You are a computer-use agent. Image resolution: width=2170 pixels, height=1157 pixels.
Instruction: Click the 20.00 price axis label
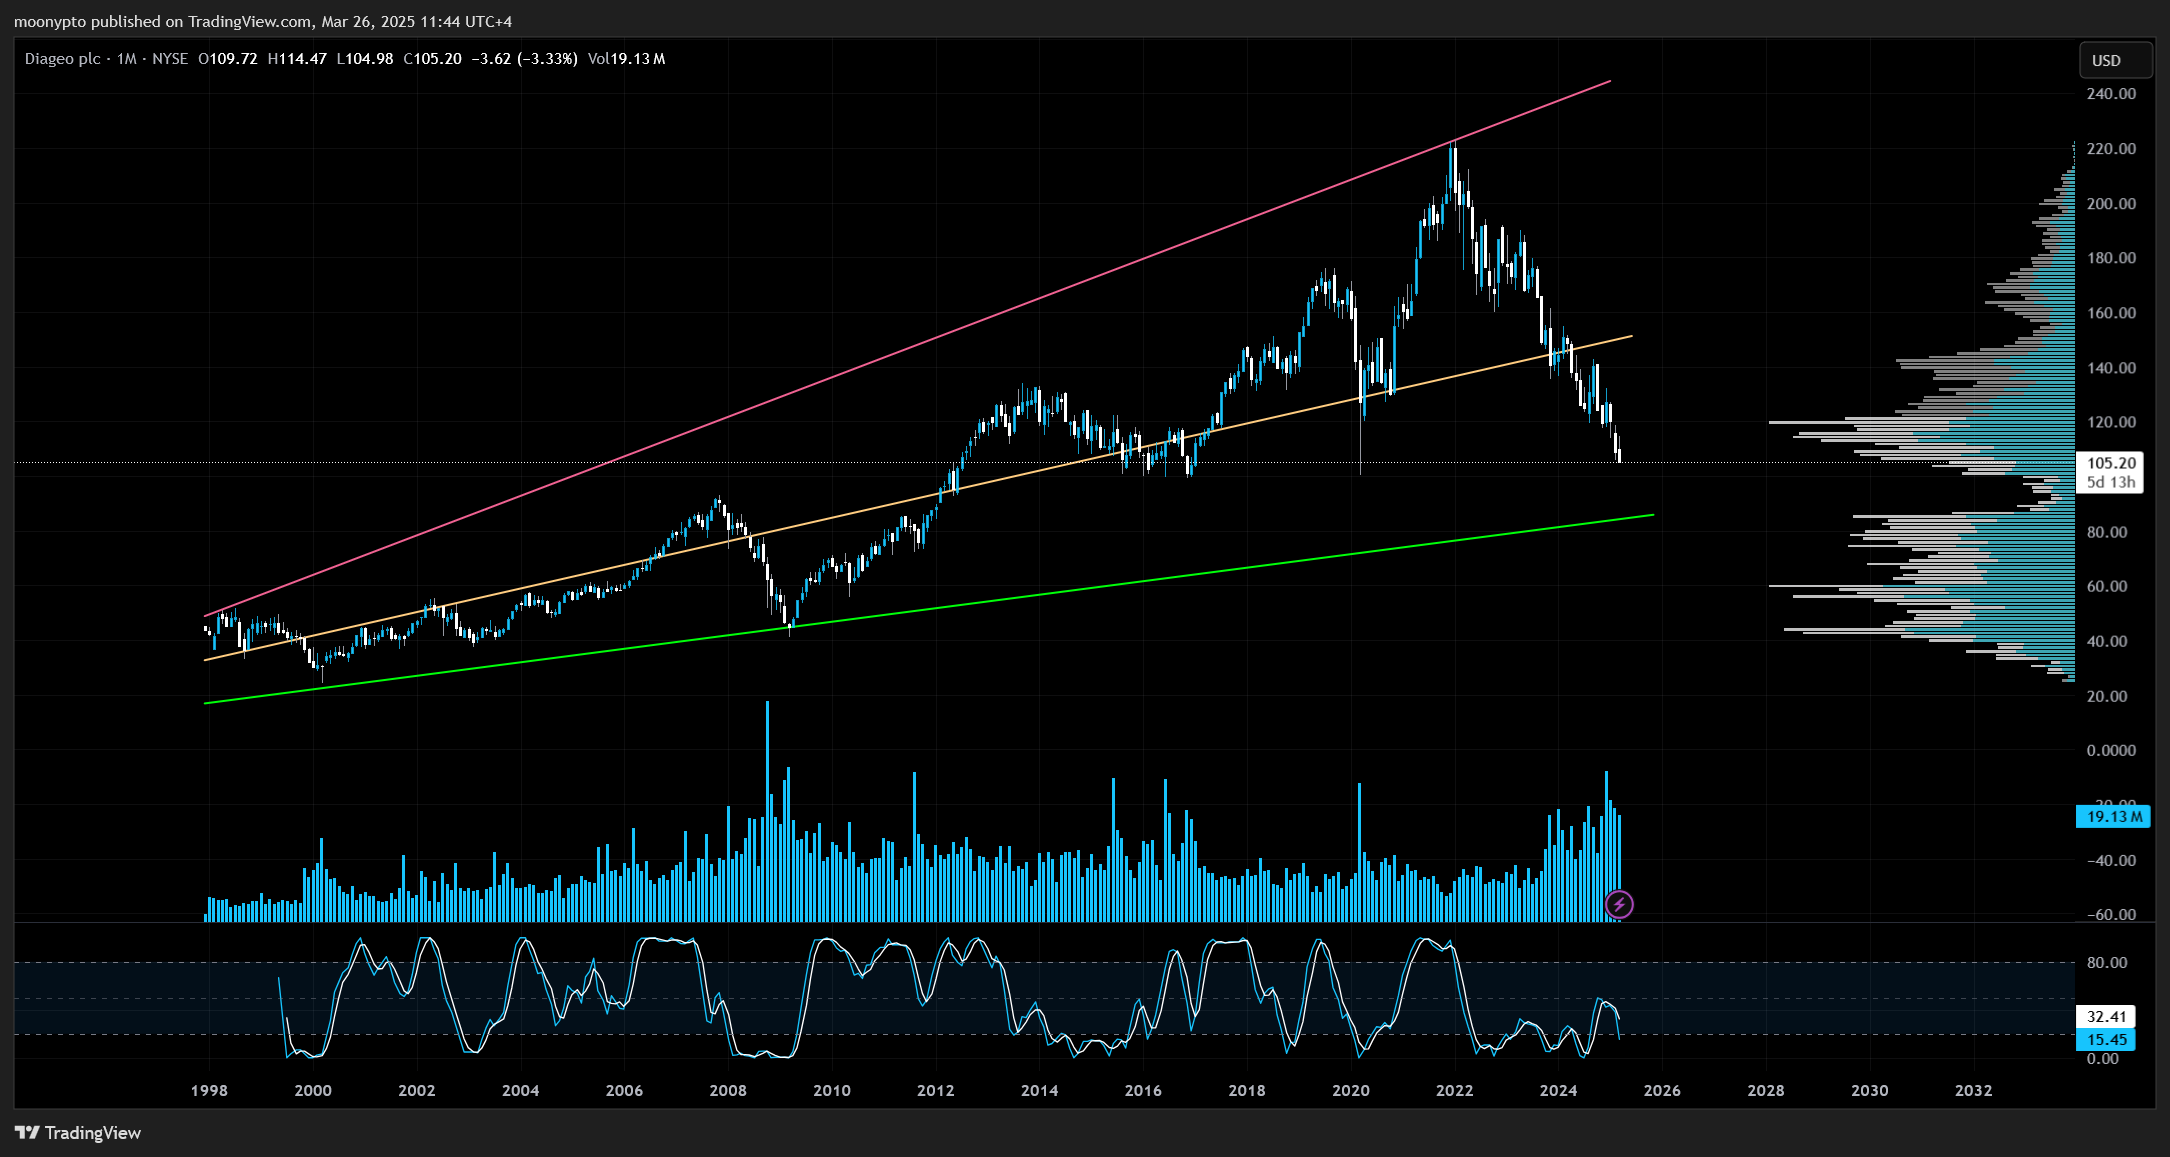coord(2107,696)
